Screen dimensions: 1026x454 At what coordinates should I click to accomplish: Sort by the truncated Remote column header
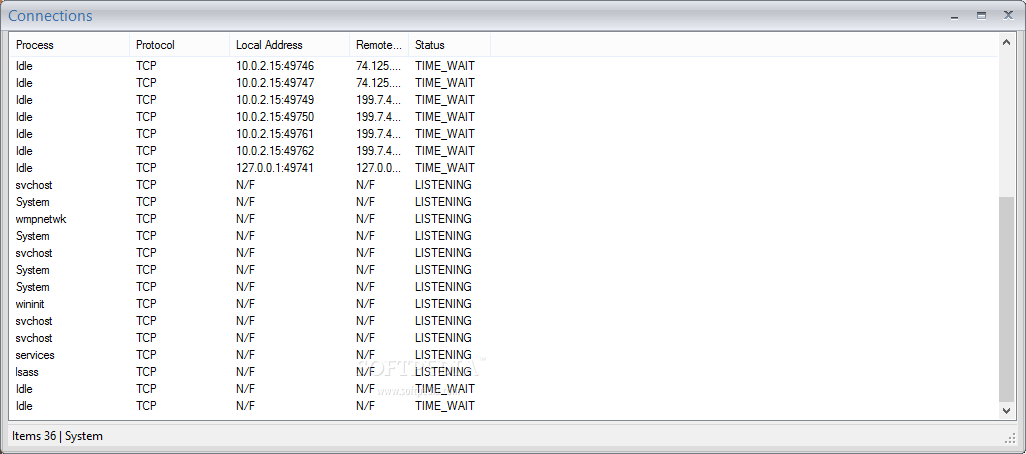pyautogui.click(x=379, y=45)
